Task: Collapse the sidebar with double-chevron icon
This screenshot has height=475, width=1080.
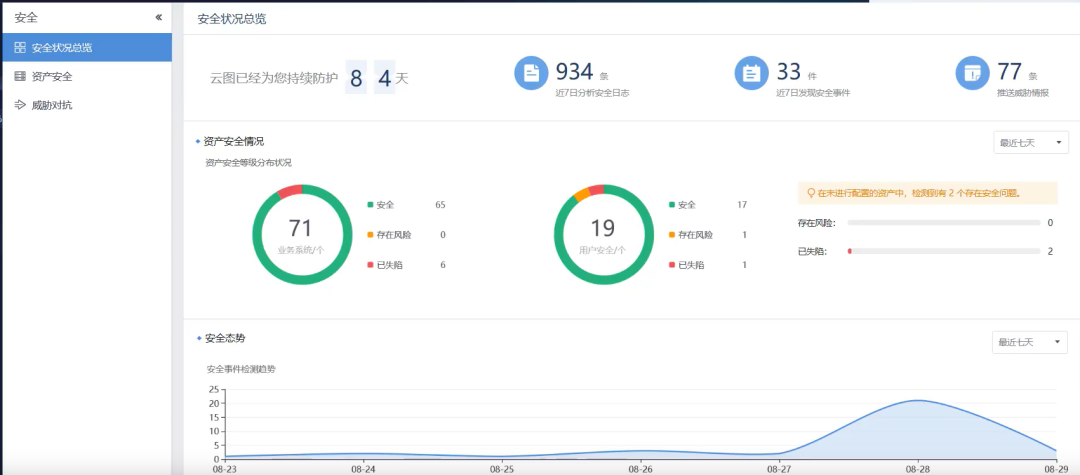Action: pyautogui.click(x=158, y=18)
